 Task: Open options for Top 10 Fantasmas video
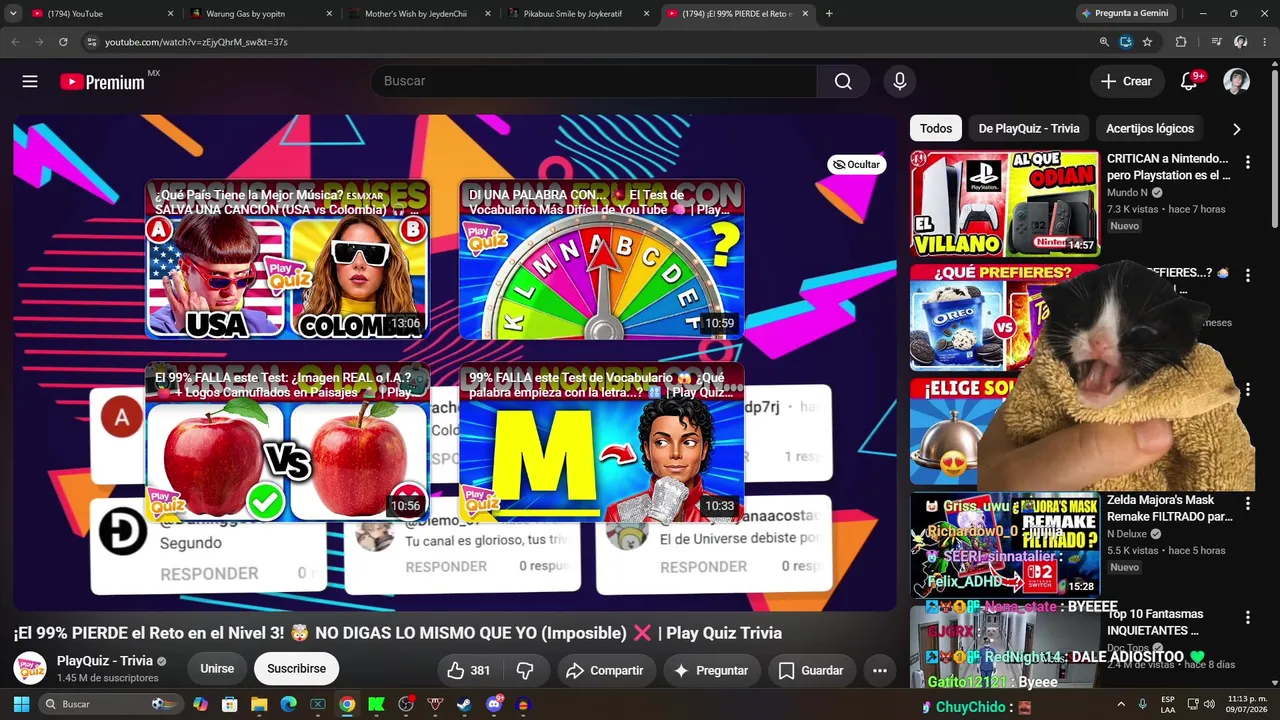coord(1247,618)
